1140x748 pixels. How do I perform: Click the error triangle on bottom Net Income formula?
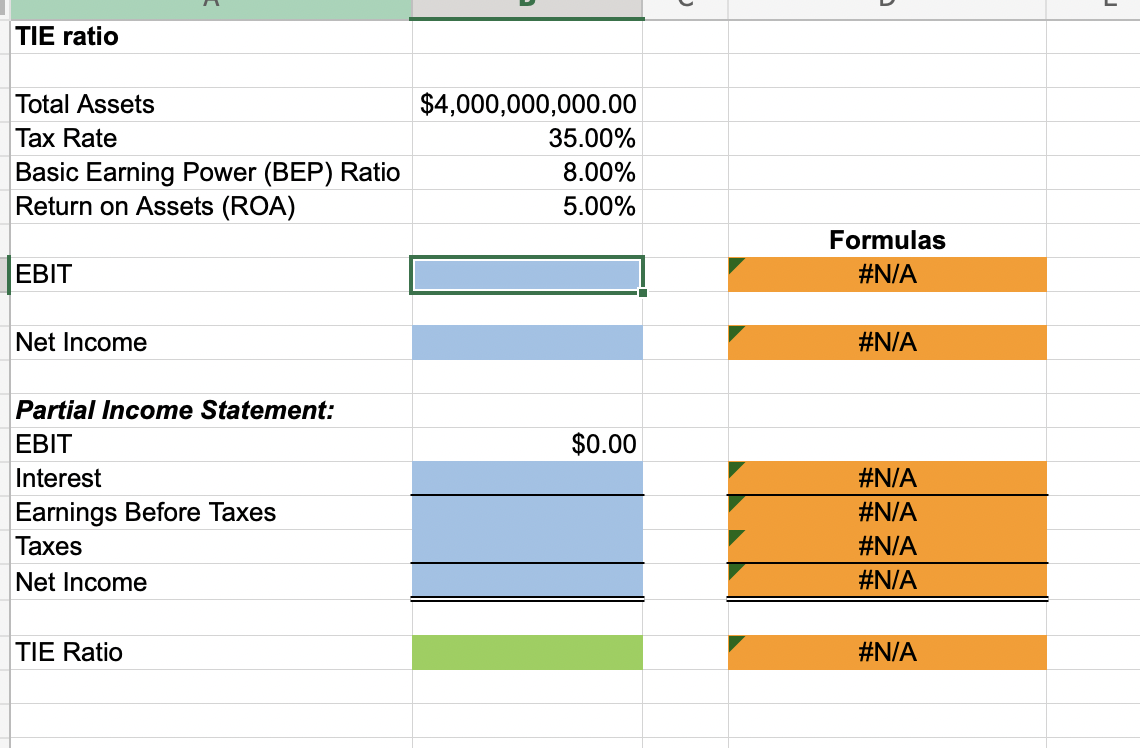[735, 569]
